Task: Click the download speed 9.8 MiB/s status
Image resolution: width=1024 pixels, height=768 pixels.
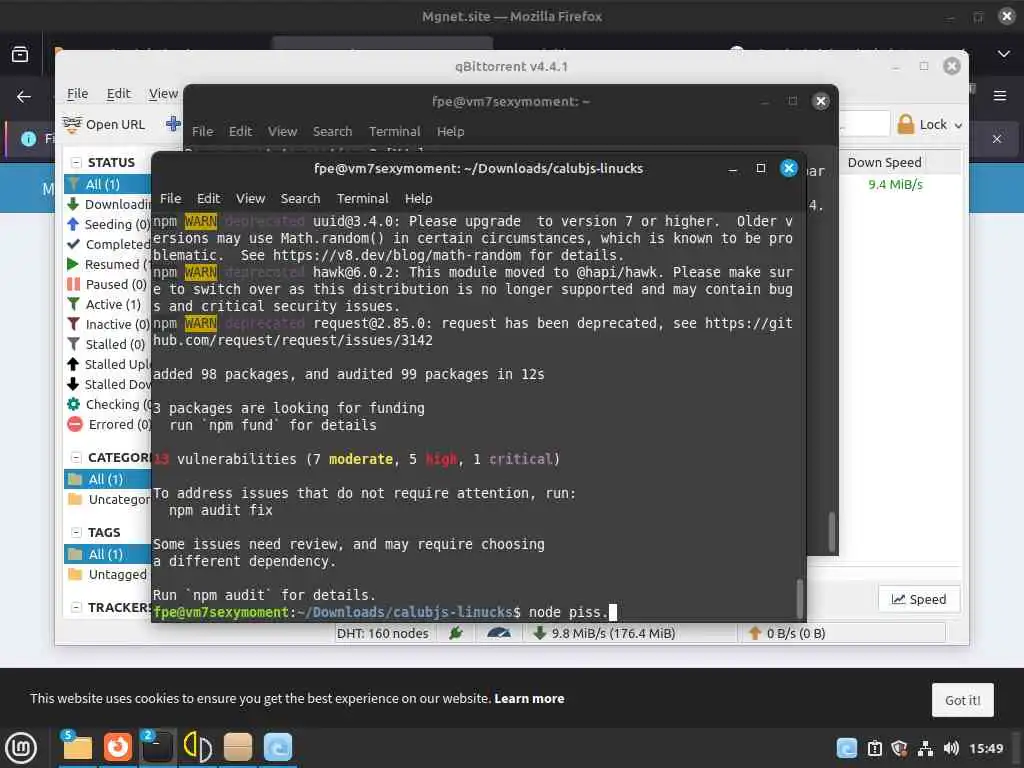Action: 604,633
